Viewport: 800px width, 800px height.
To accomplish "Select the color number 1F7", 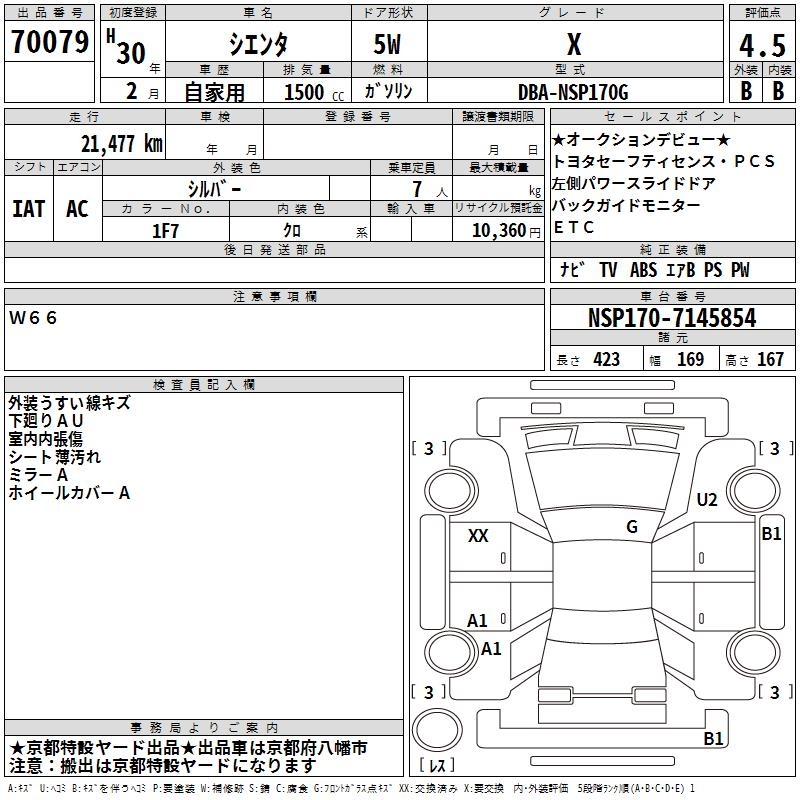I will click(x=165, y=231).
